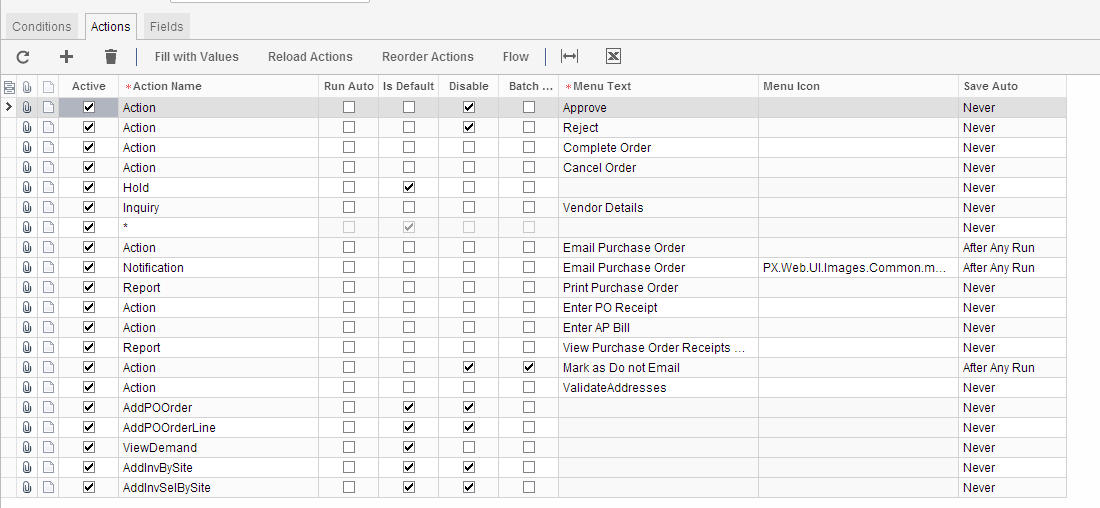Toggle Disable checkbox for Approve action

[469, 107]
